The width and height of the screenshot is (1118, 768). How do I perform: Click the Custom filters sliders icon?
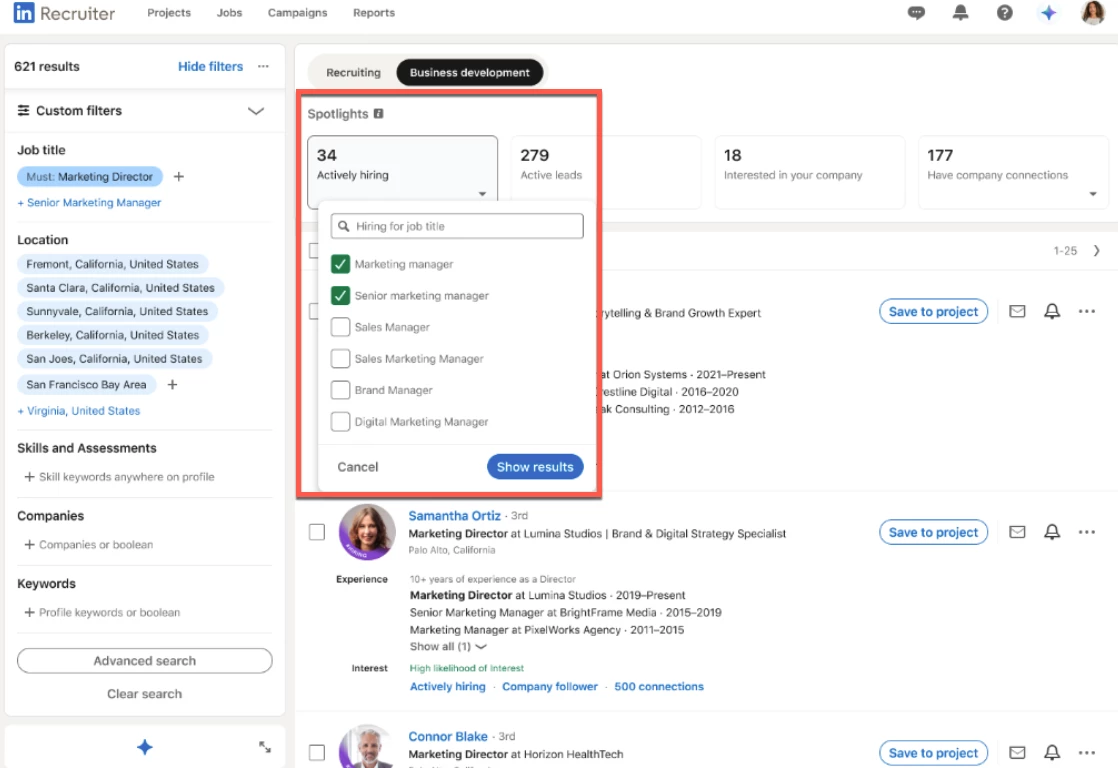point(24,111)
